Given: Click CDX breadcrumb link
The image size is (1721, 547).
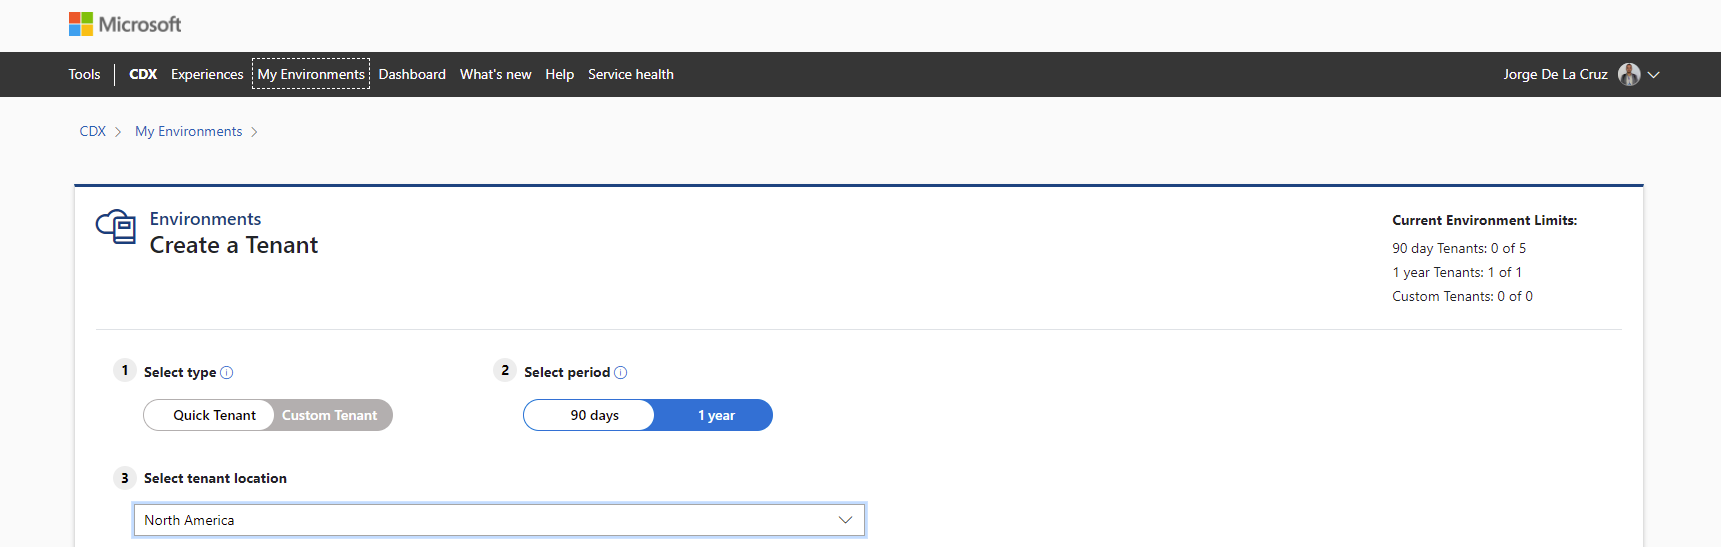Looking at the screenshot, I should tap(93, 131).
